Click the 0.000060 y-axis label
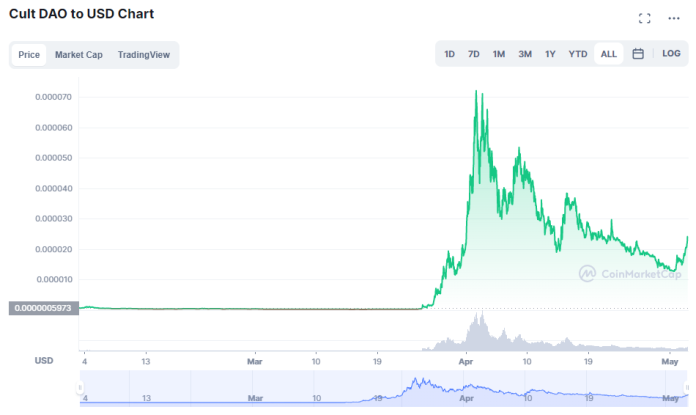The height and width of the screenshot is (415, 696). click(x=53, y=127)
